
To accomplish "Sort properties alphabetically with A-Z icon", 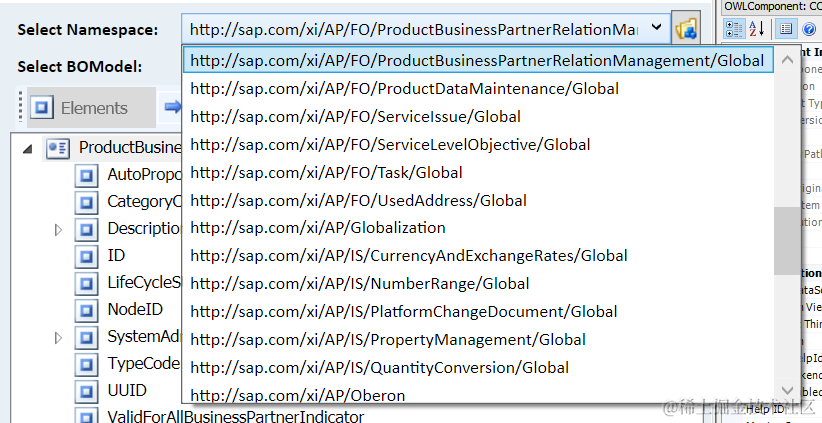I will click(x=756, y=28).
